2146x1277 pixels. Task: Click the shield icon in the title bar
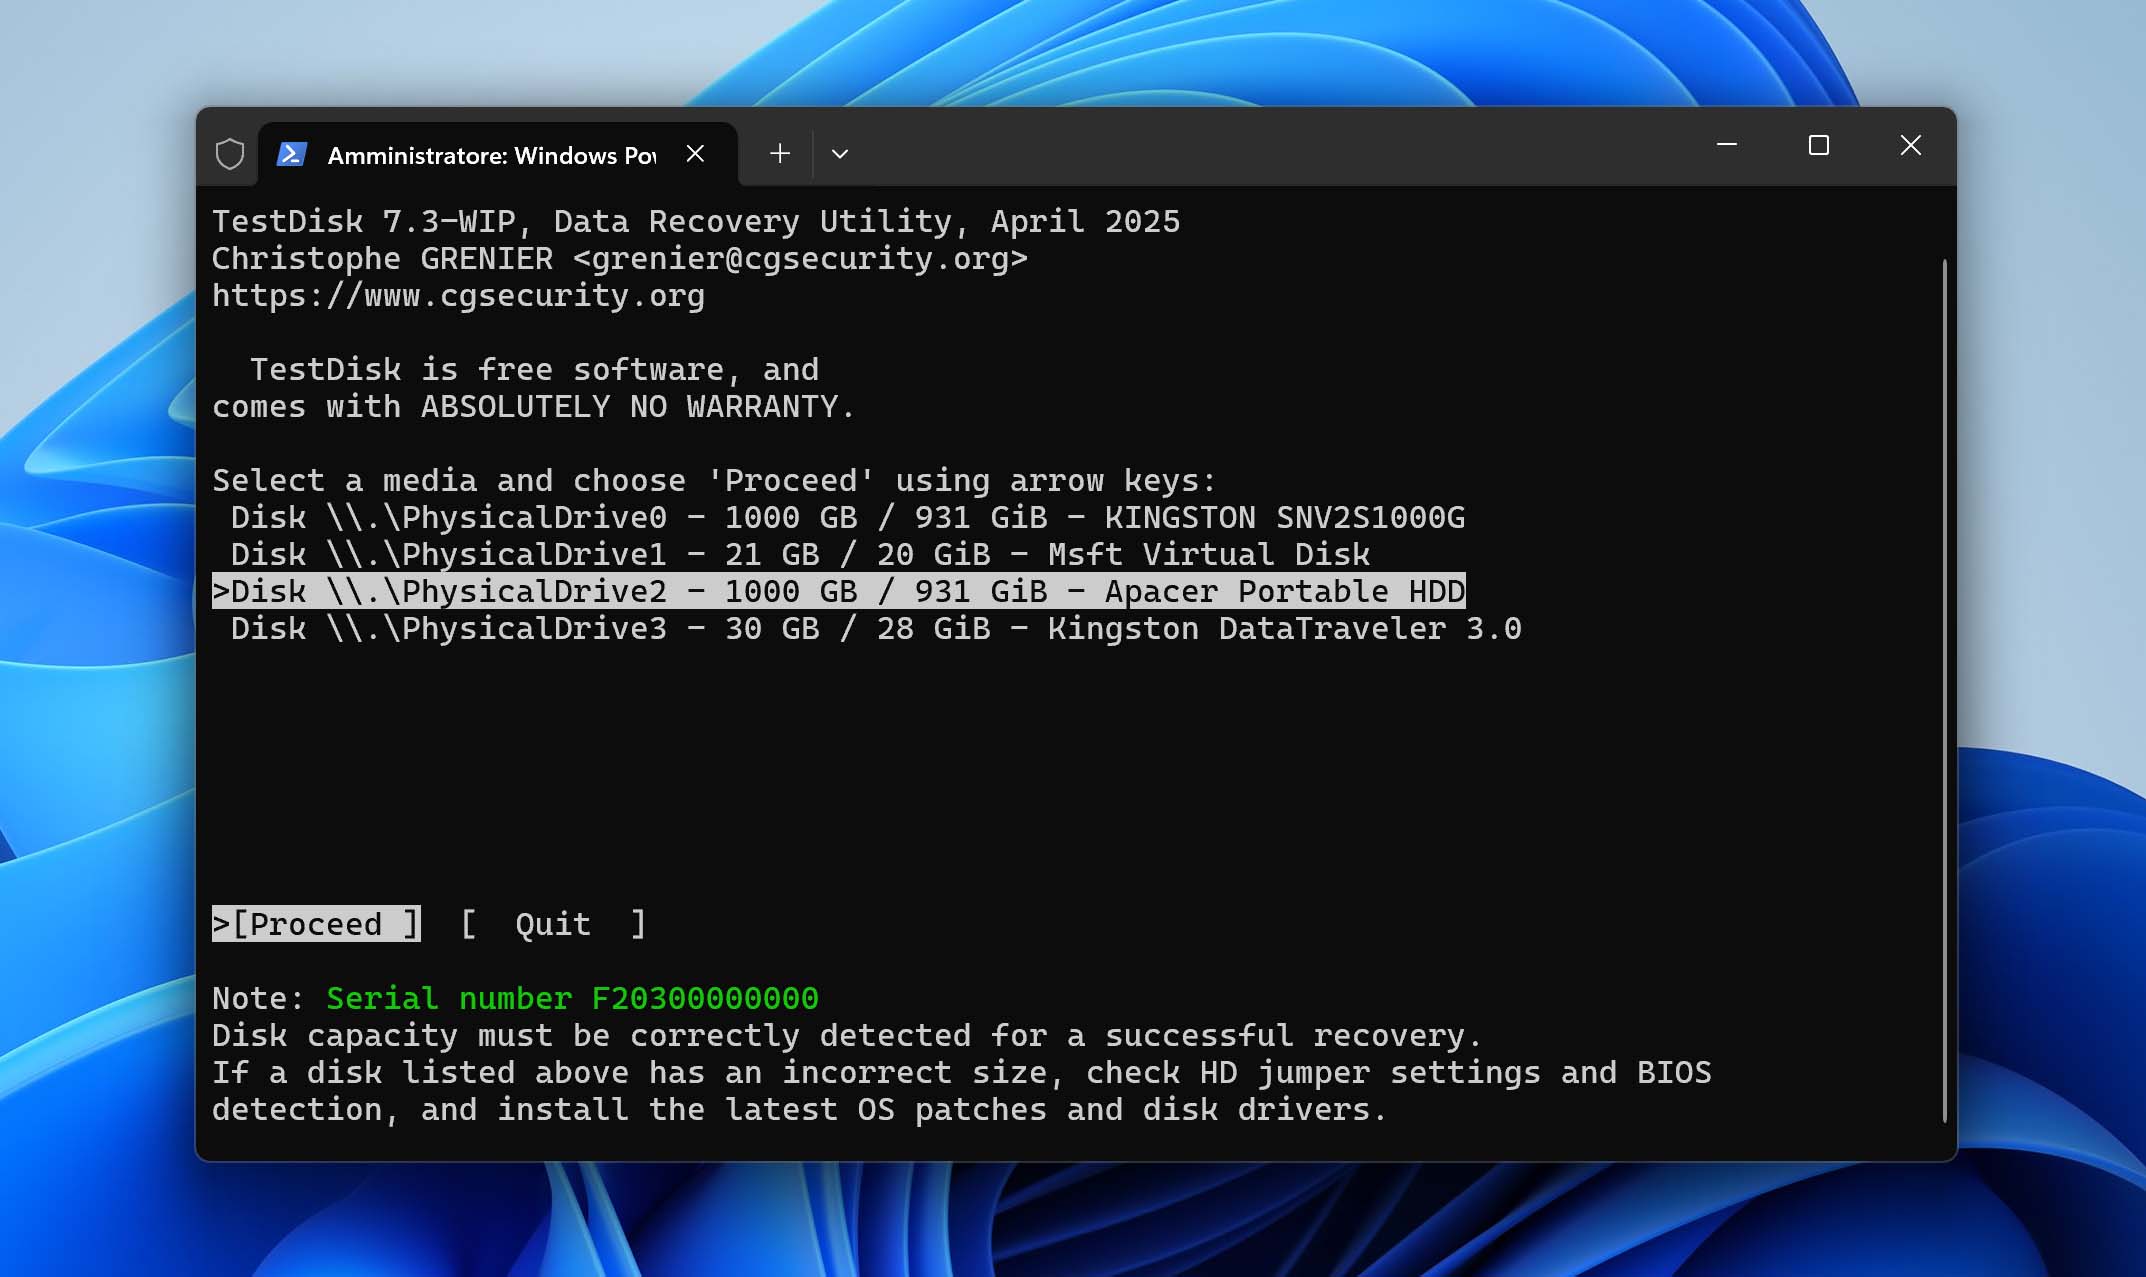pos(230,154)
